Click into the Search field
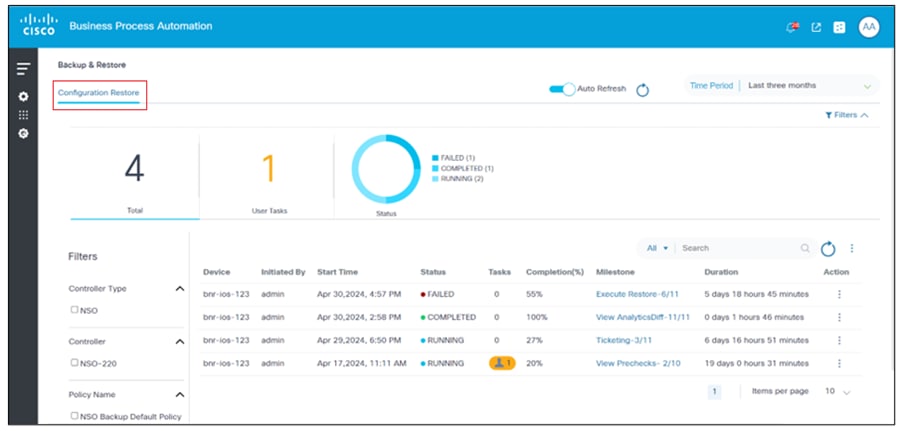 click(x=740, y=248)
